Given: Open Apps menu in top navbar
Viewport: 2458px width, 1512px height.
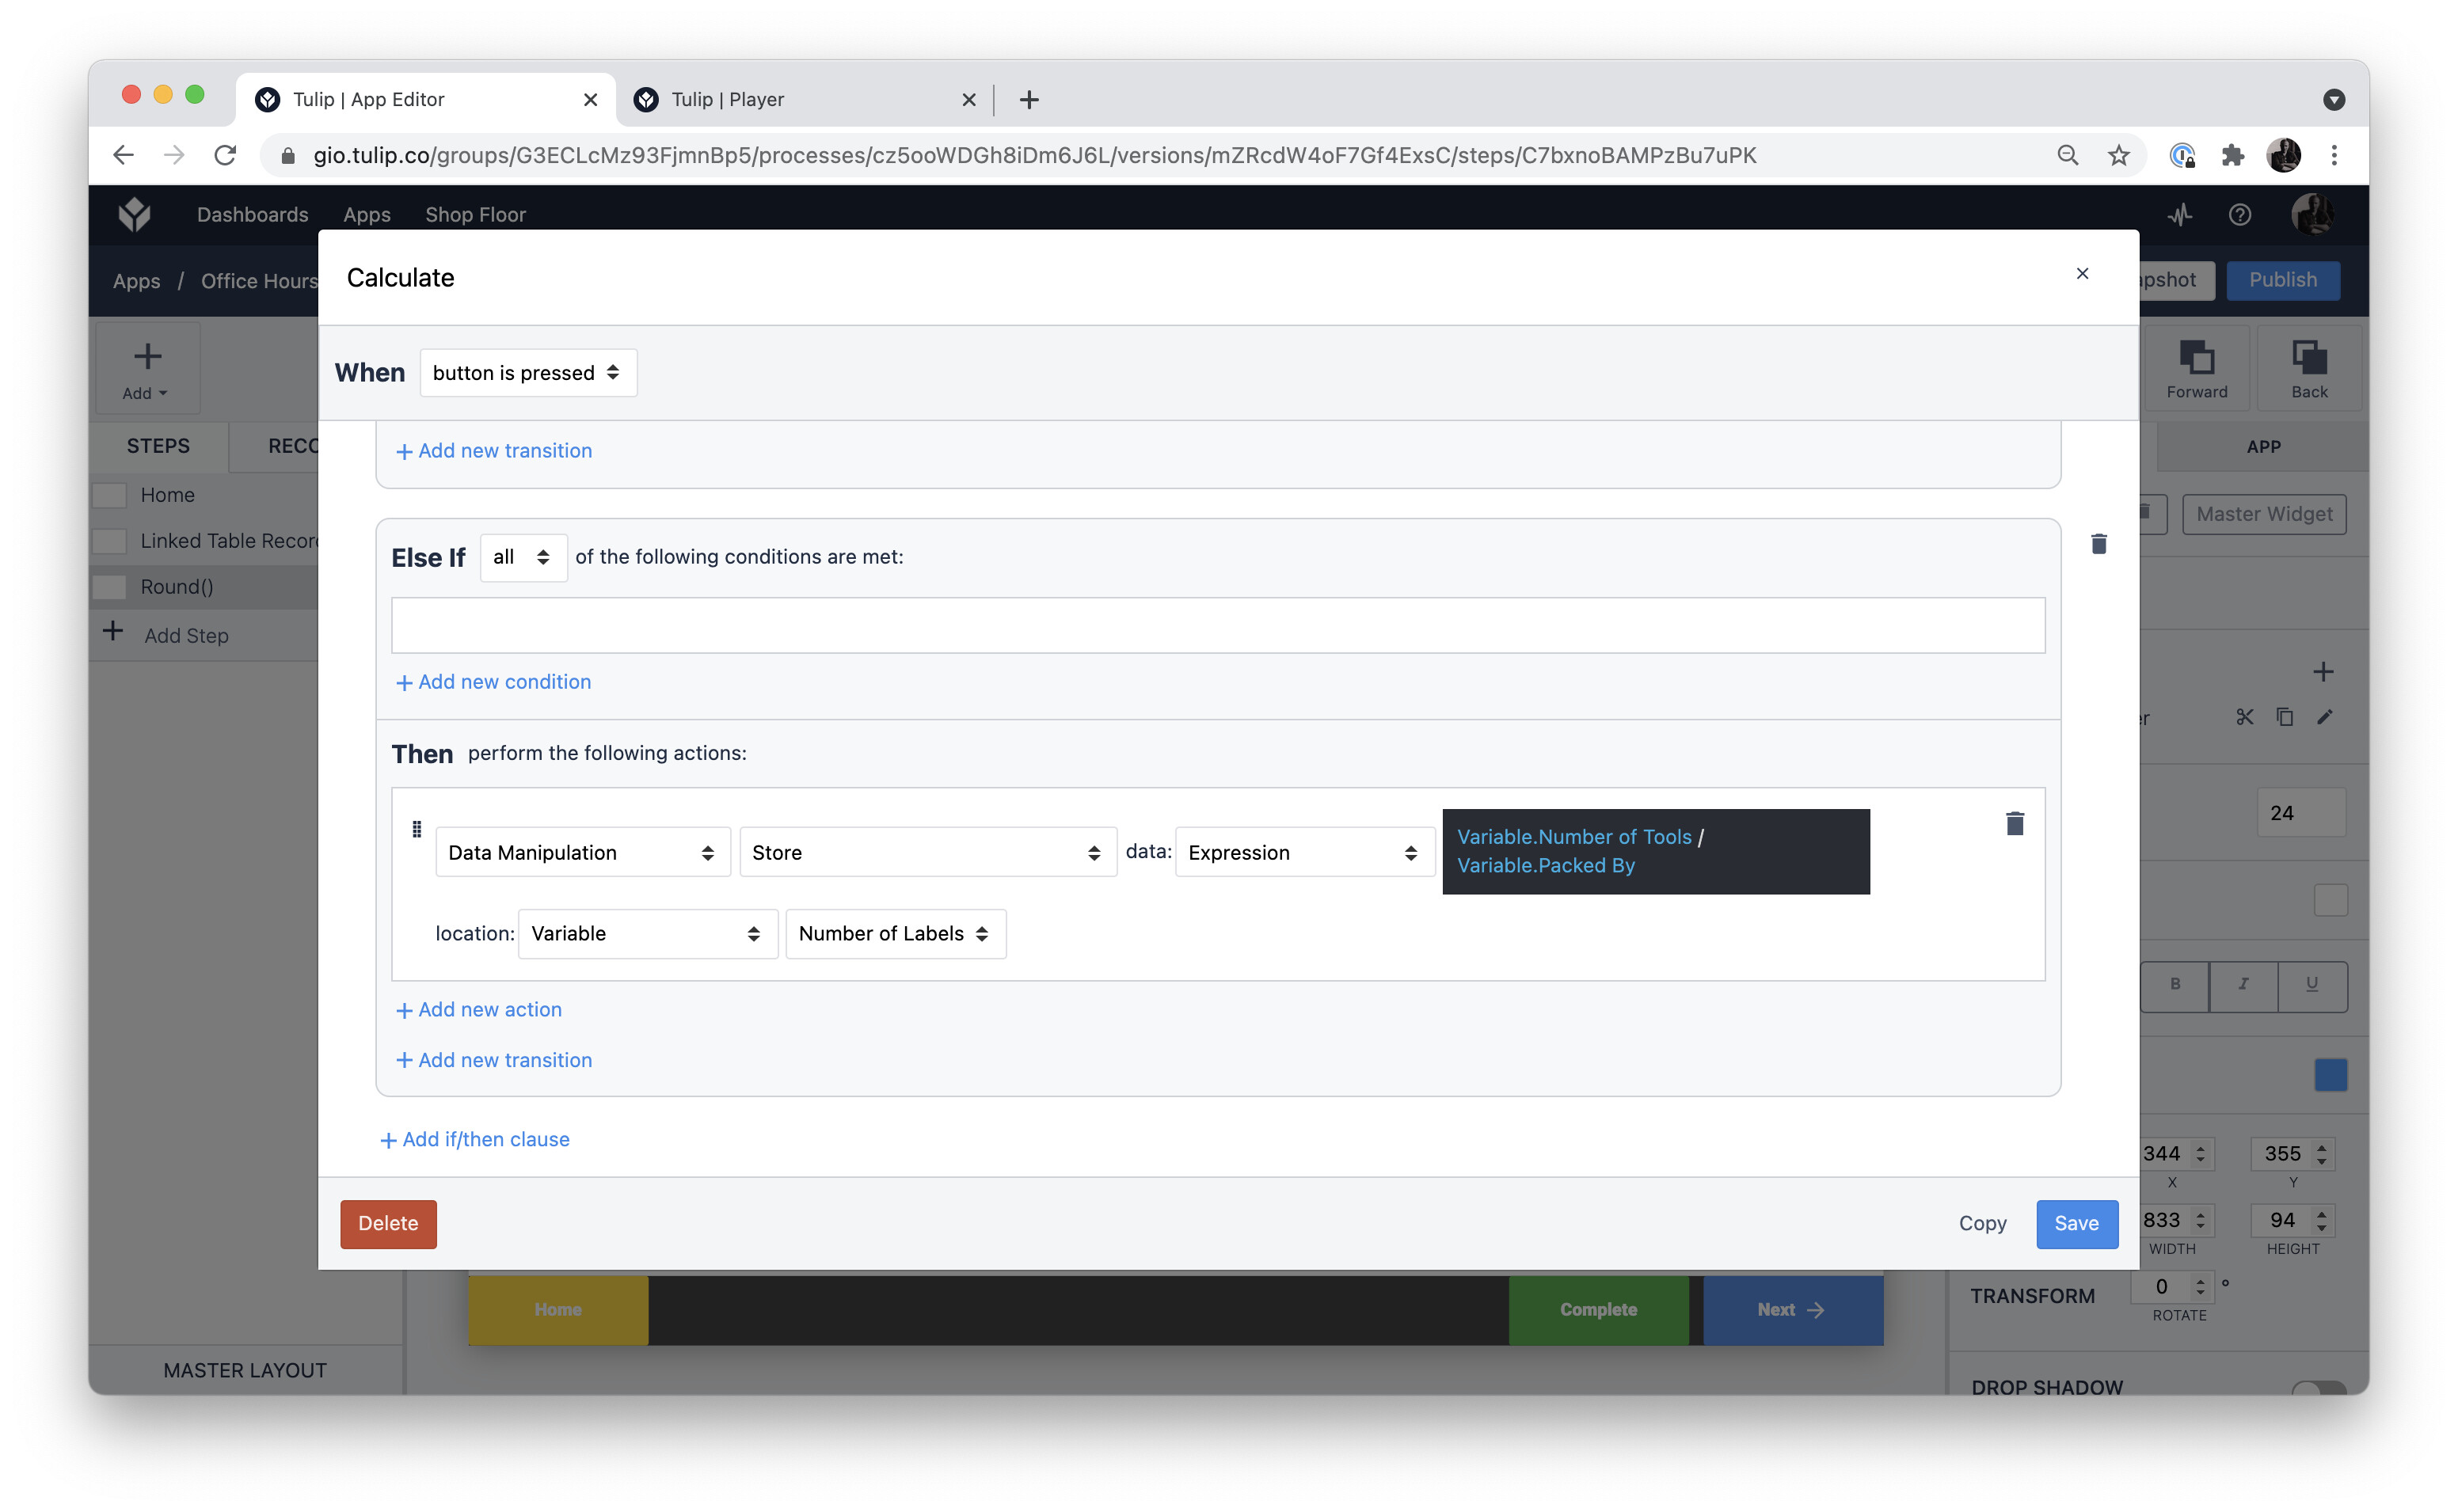Looking at the screenshot, I should (x=366, y=214).
